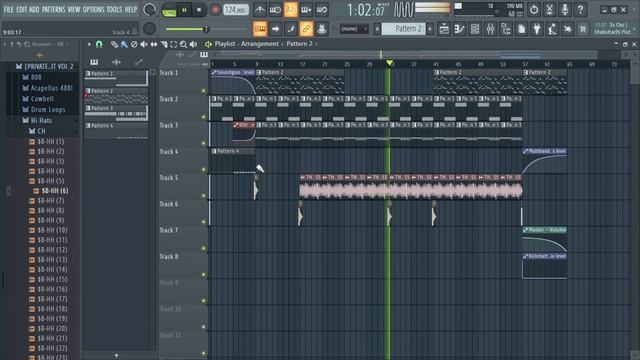Select the Zoom magnifier tool
Image resolution: width=640 pixels, height=360 pixels.
click(x=183, y=44)
